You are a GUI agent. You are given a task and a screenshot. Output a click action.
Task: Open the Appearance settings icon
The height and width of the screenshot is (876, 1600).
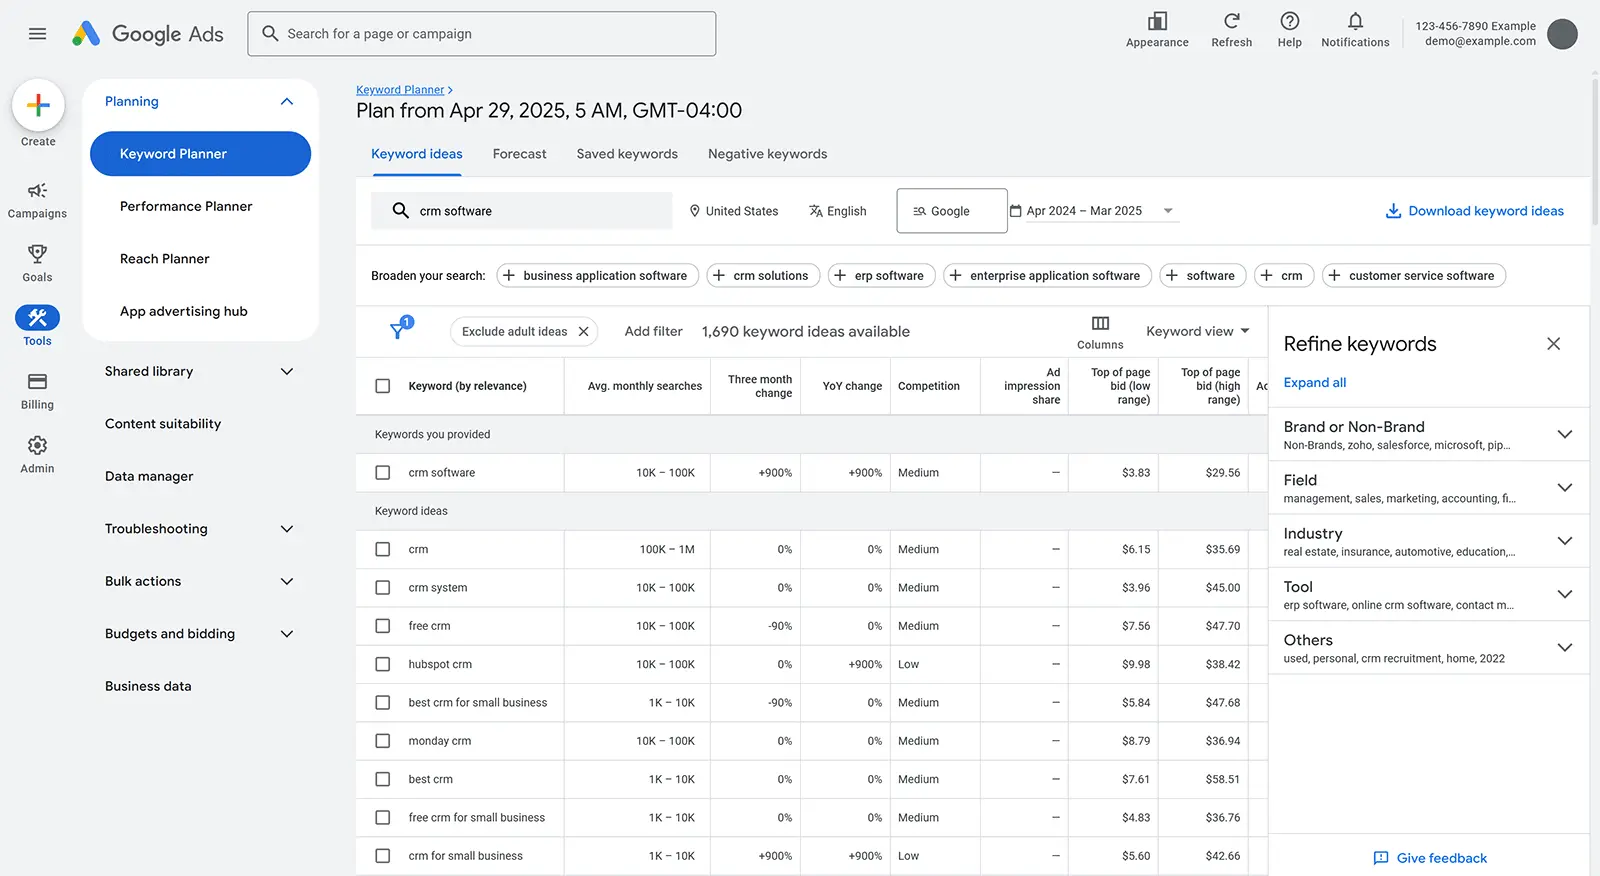pyautogui.click(x=1157, y=22)
